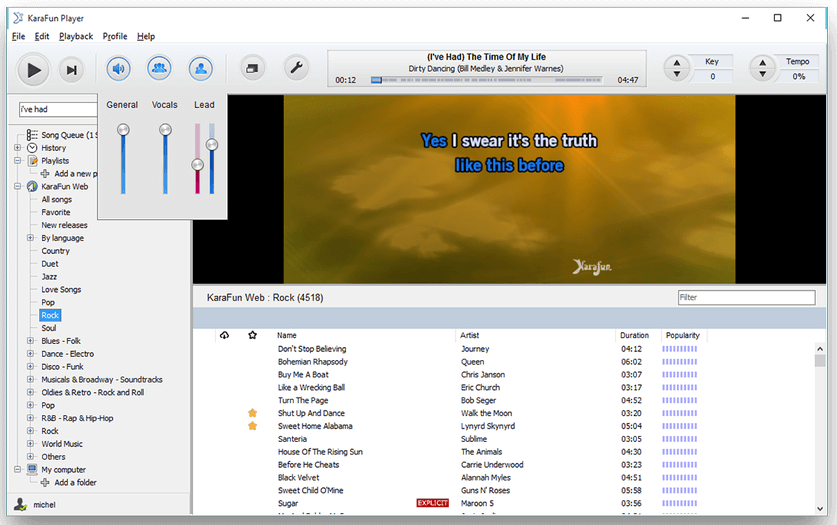
Task: Click the song list scrollbar up arrow
Action: (820, 348)
